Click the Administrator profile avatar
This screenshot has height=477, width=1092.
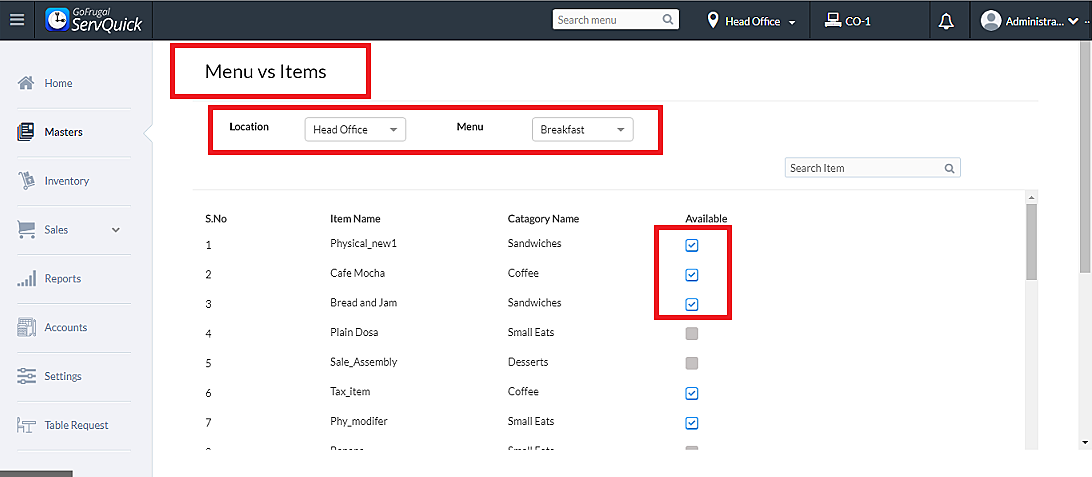click(991, 21)
